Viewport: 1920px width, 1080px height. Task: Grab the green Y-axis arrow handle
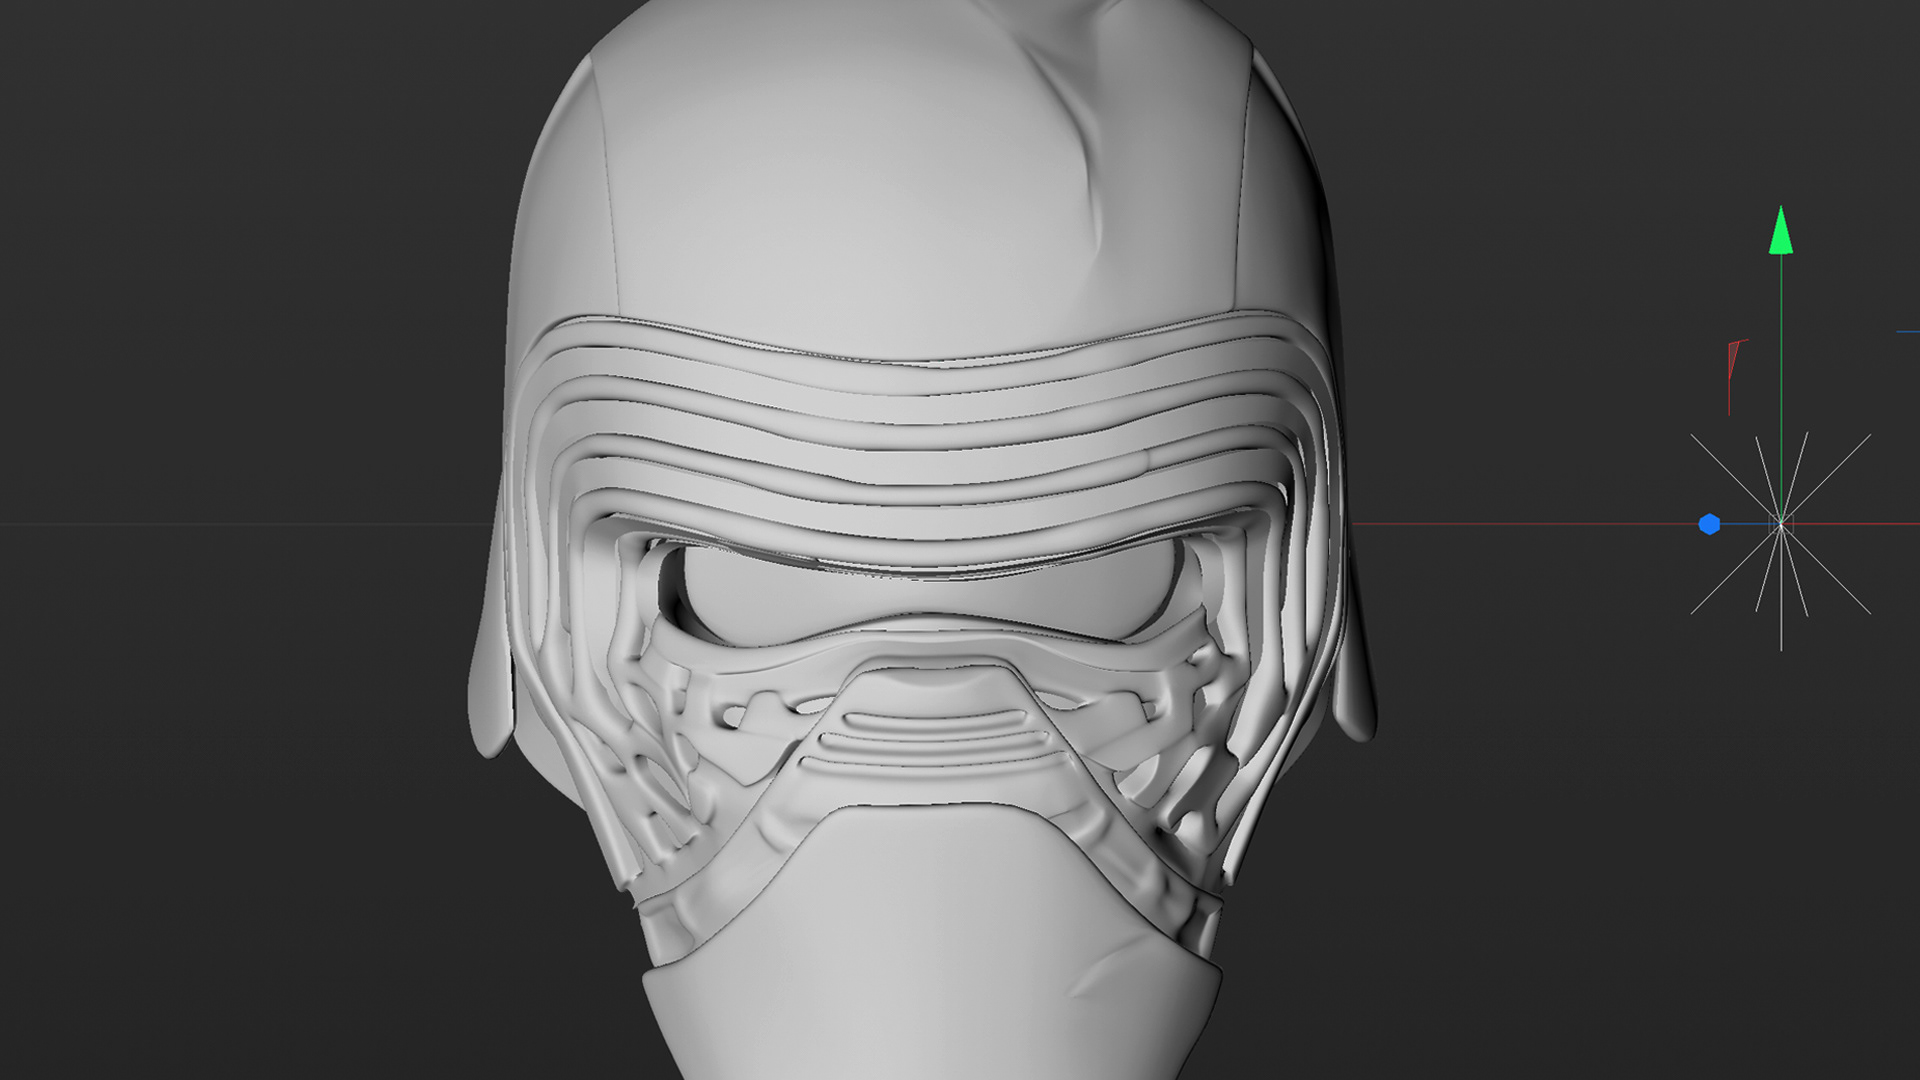coord(1780,230)
